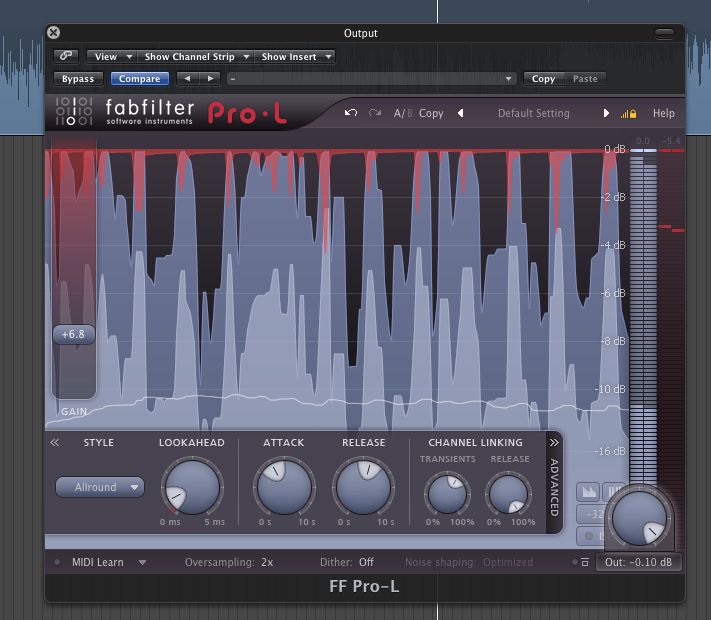This screenshot has width=711, height=620.
Task: Click the FabFilter binary logo icon
Action: tap(74, 111)
